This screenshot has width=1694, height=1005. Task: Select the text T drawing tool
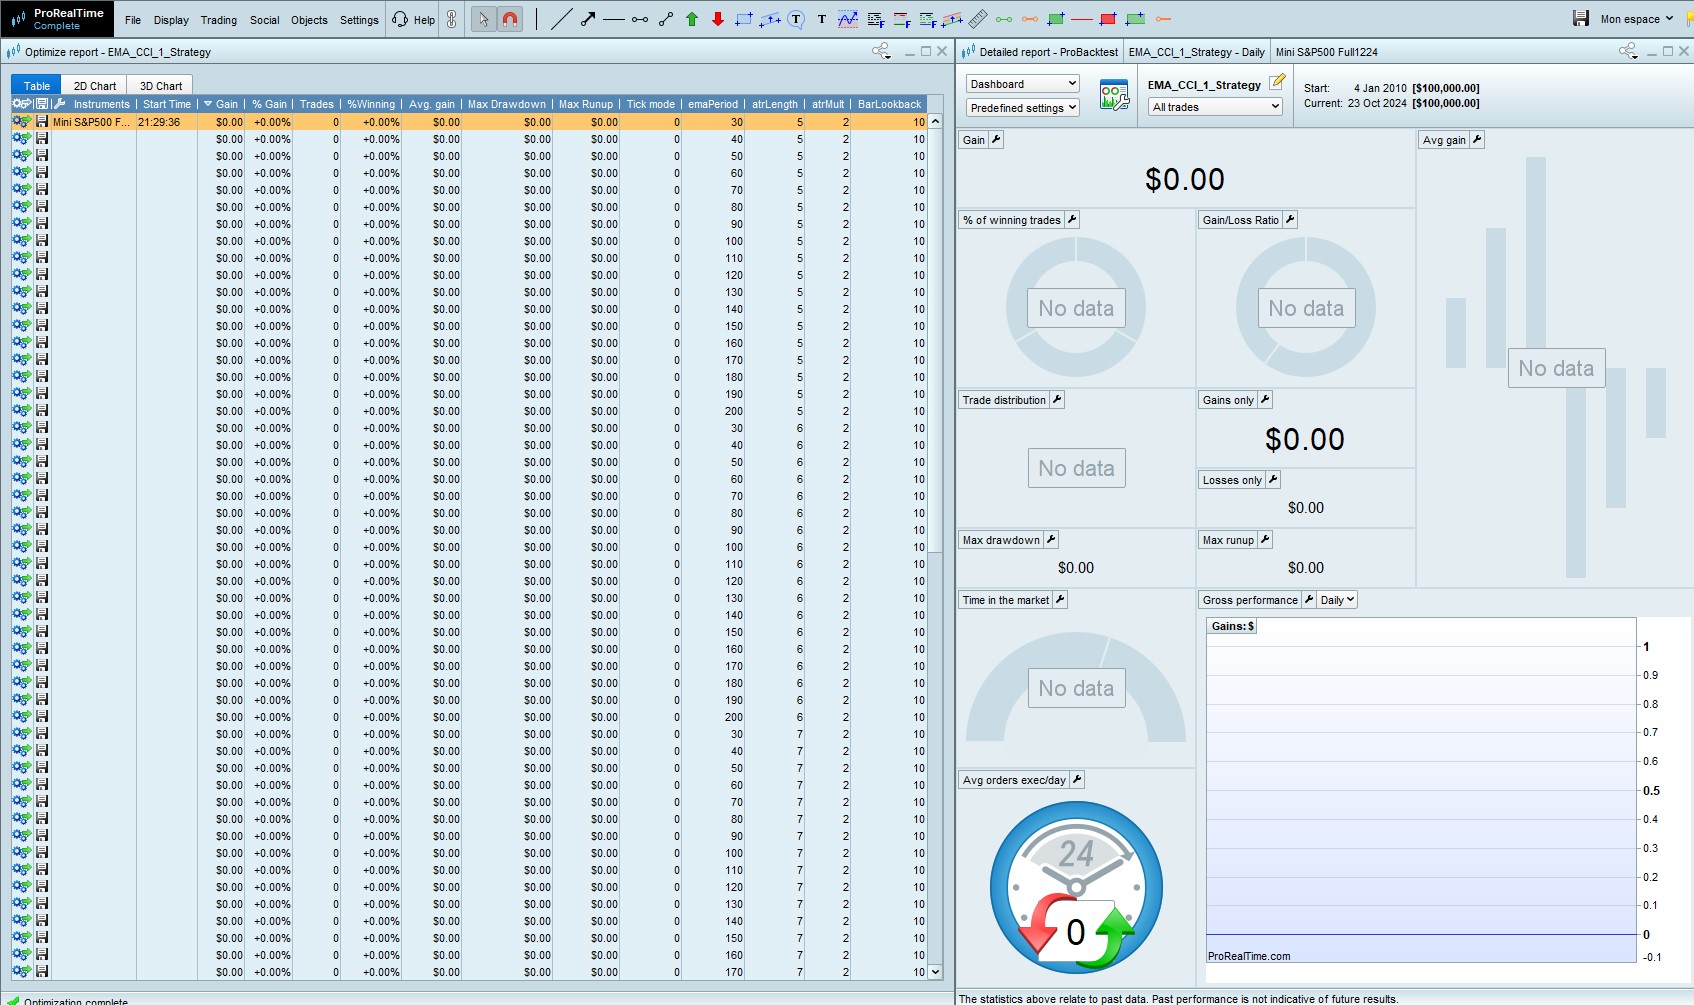(x=822, y=19)
